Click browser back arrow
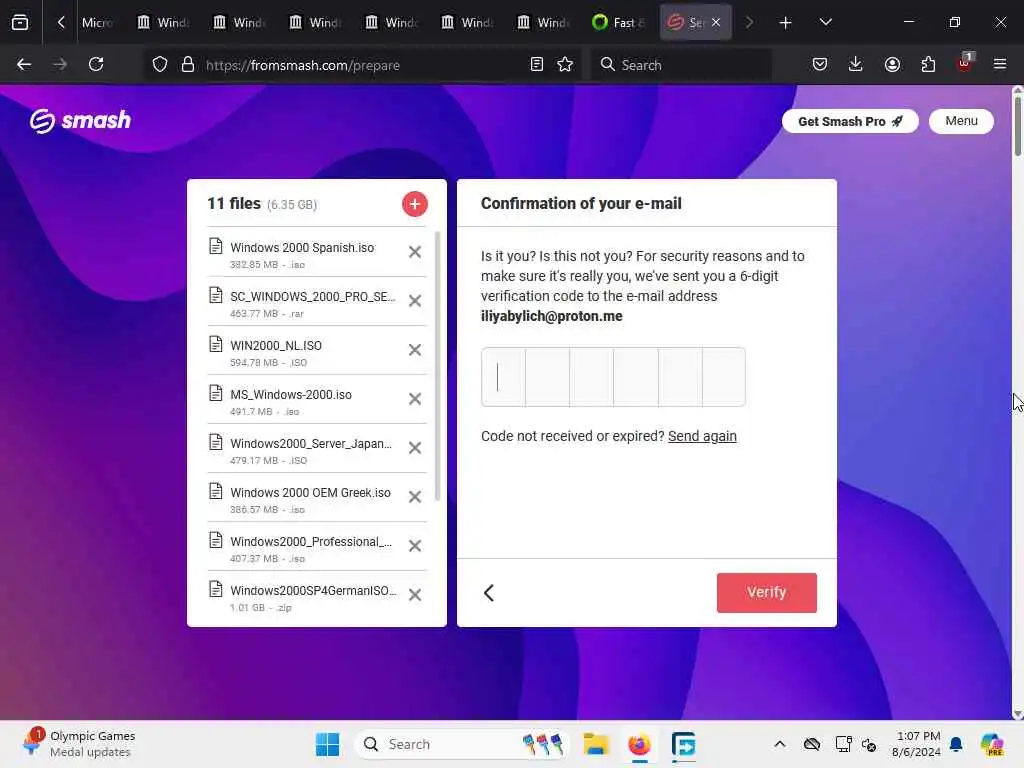This screenshot has width=1024, height=768. click(24, 65)
